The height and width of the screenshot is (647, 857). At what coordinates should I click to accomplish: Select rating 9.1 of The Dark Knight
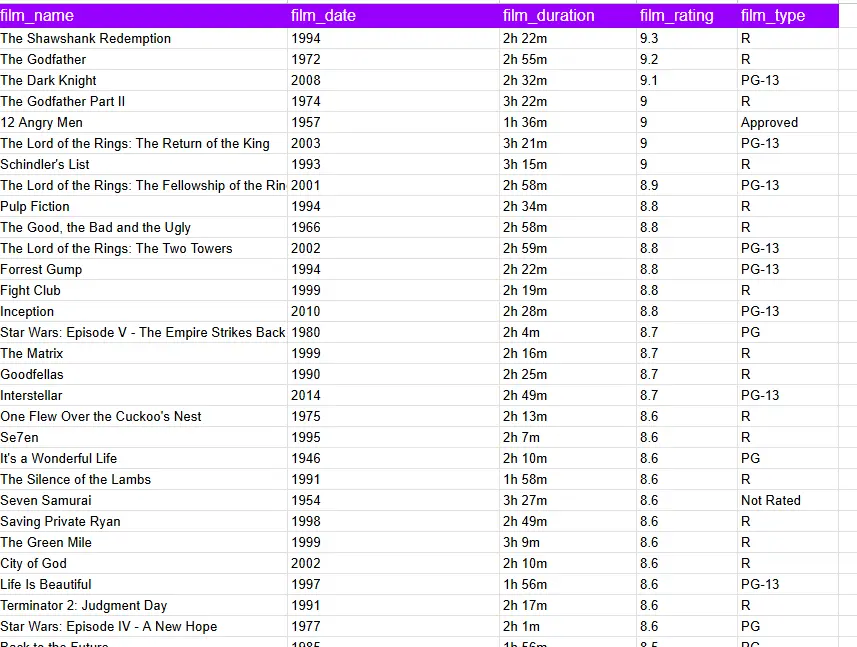pos(687,80)
